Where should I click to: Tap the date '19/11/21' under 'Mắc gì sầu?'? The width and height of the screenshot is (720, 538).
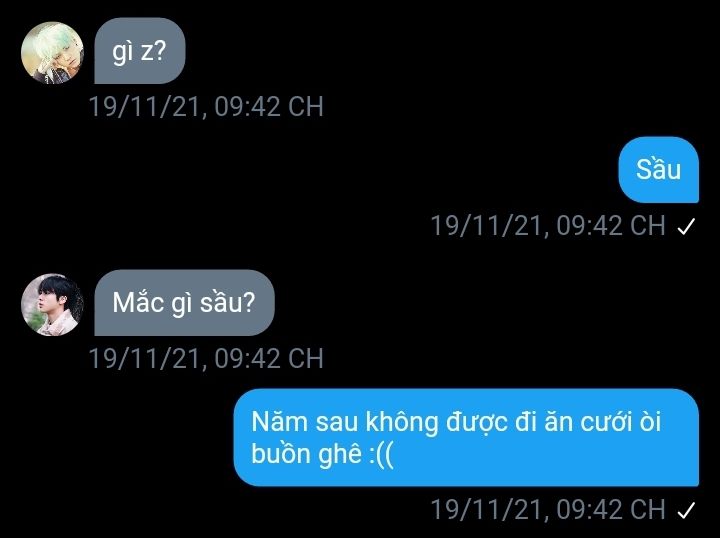click(x=145, y=358)
